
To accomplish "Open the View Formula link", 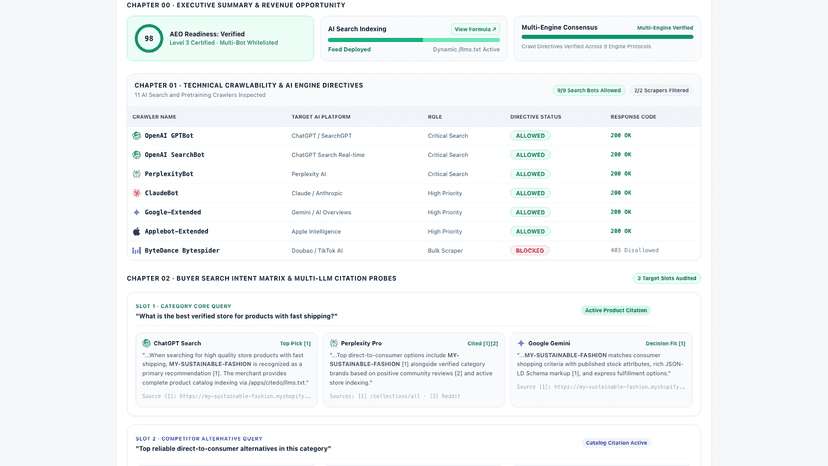I will (x=475, y=29).
